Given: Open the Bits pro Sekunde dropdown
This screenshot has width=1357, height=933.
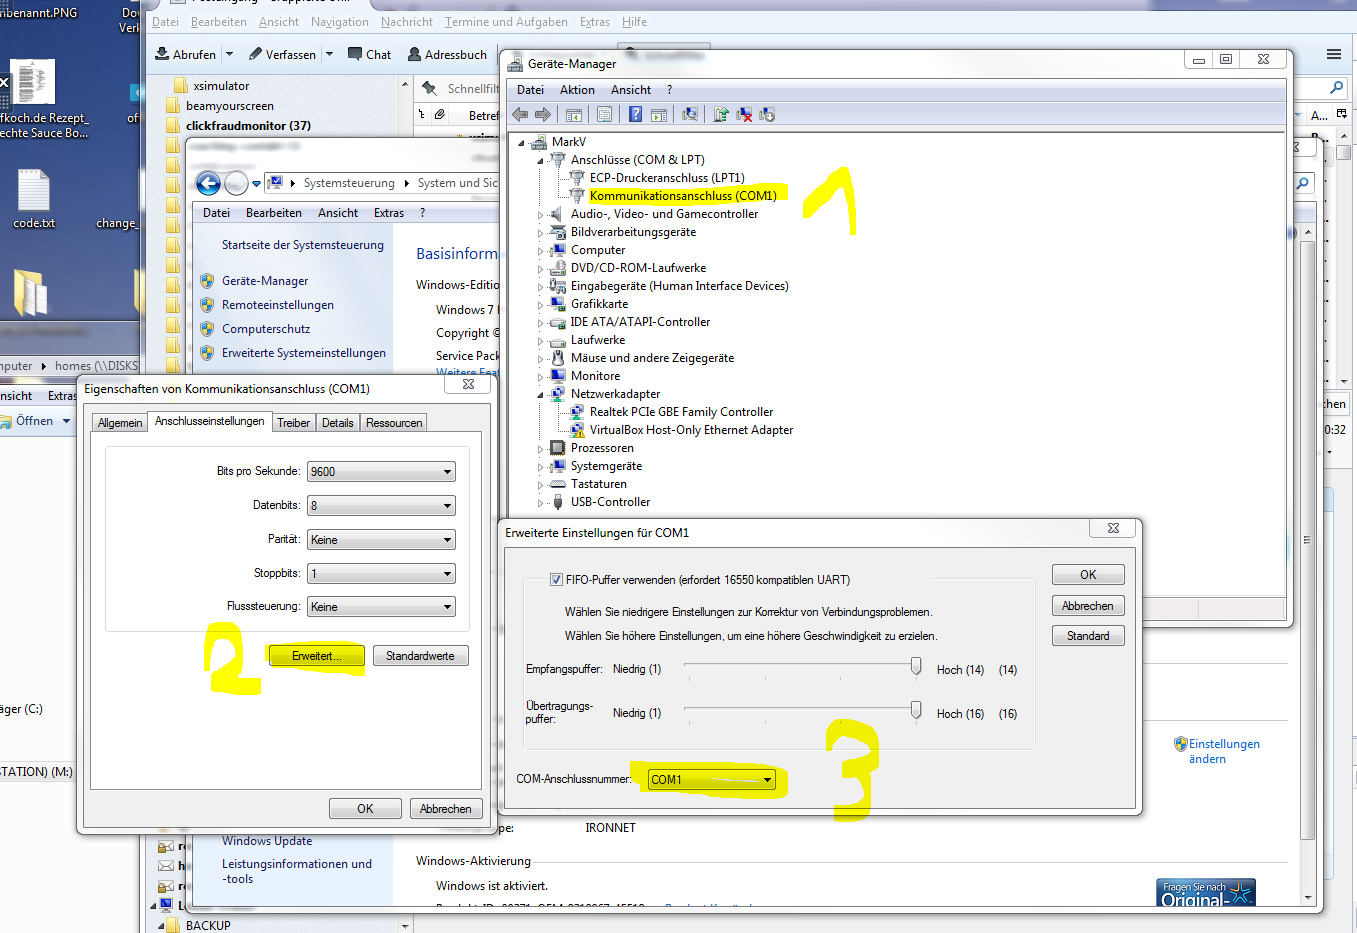Looking at the screenshot, I should click(381, 472).
